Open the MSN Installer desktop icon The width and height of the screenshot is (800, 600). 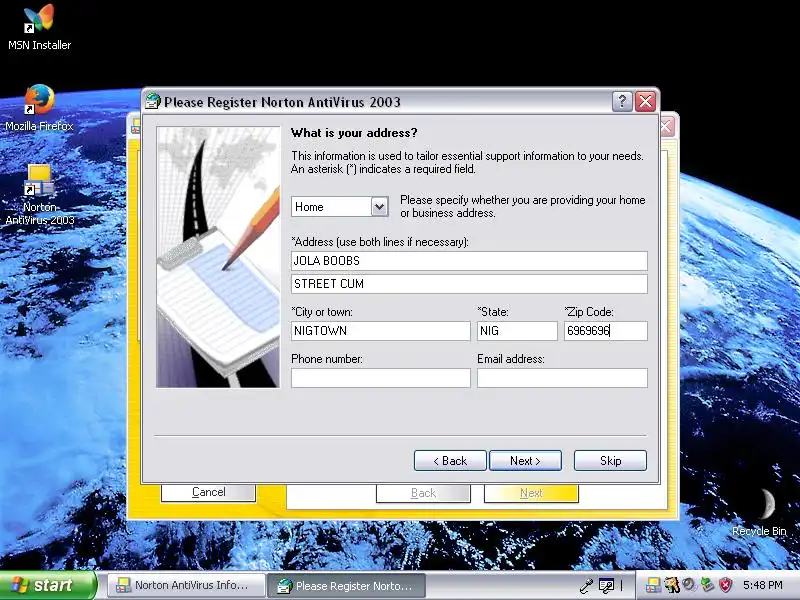click(39, 27)
